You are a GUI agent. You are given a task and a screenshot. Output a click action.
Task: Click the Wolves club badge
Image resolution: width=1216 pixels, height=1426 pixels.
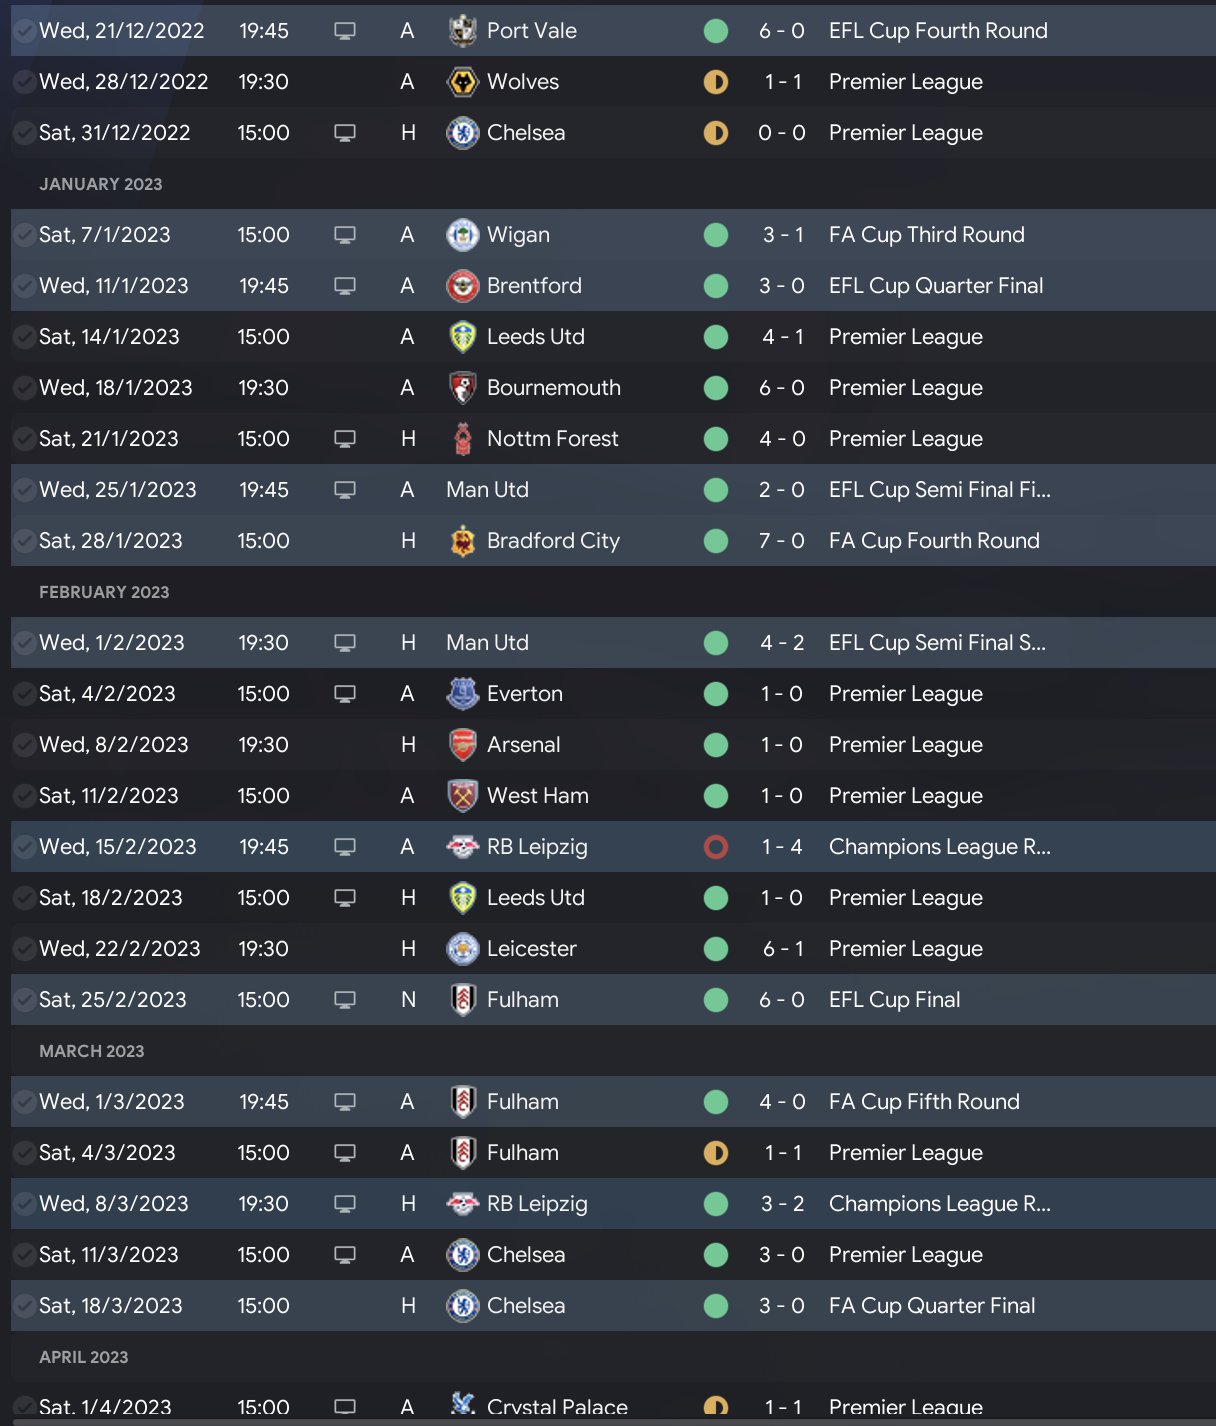pyautogui.click(x=462, y=82)
